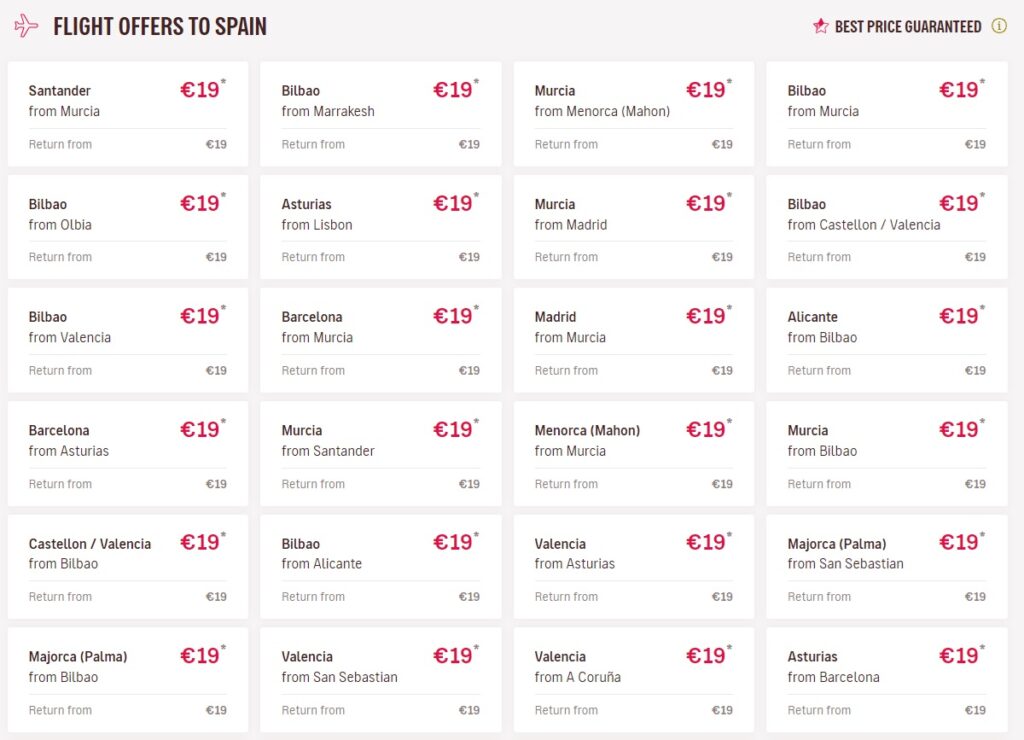Image resolution: width=1024 pixels, height=740 pixels.
Task: Open the Bilbao from Olbia offer
Action: 128,226
